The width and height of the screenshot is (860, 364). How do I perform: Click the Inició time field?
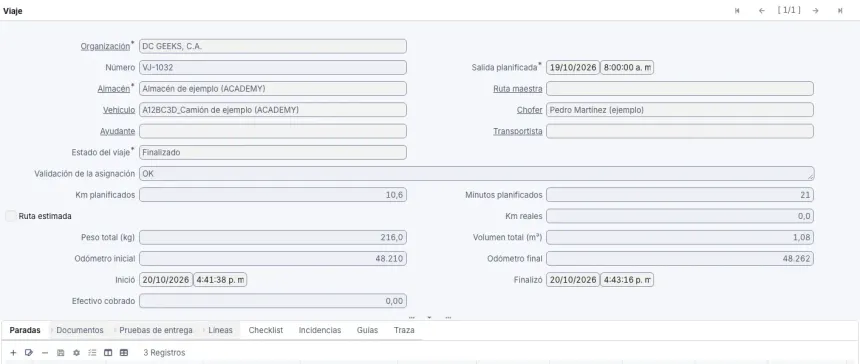click(220, 280)
